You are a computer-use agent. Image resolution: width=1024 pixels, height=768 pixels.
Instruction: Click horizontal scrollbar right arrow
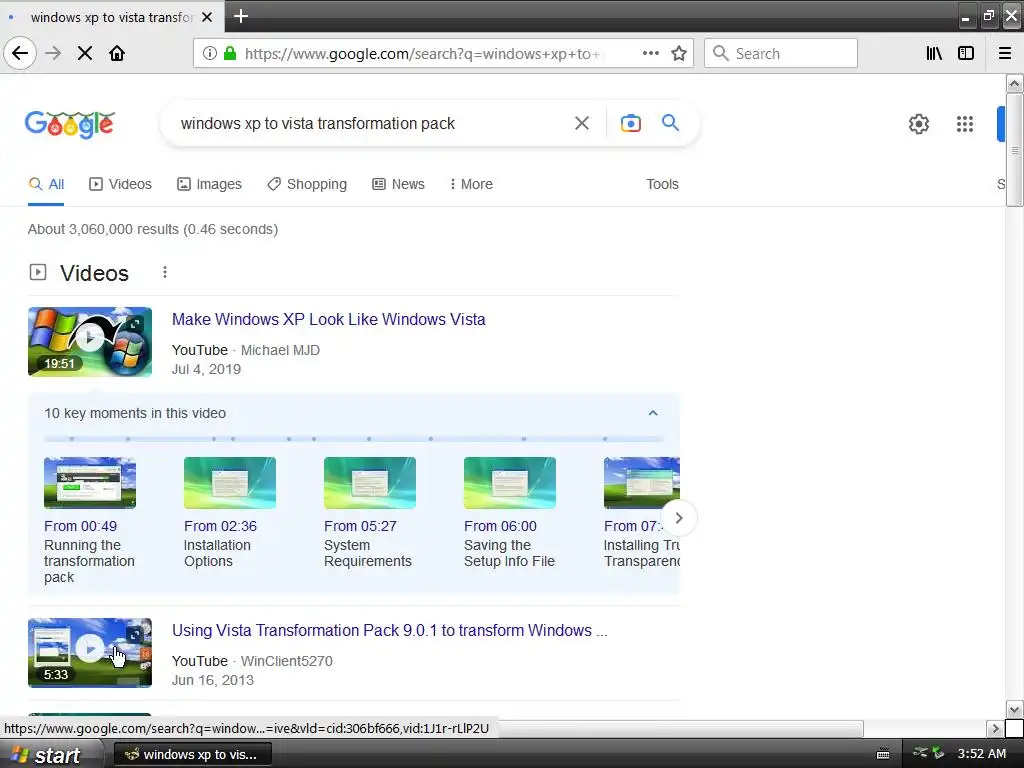coord(995,728)
